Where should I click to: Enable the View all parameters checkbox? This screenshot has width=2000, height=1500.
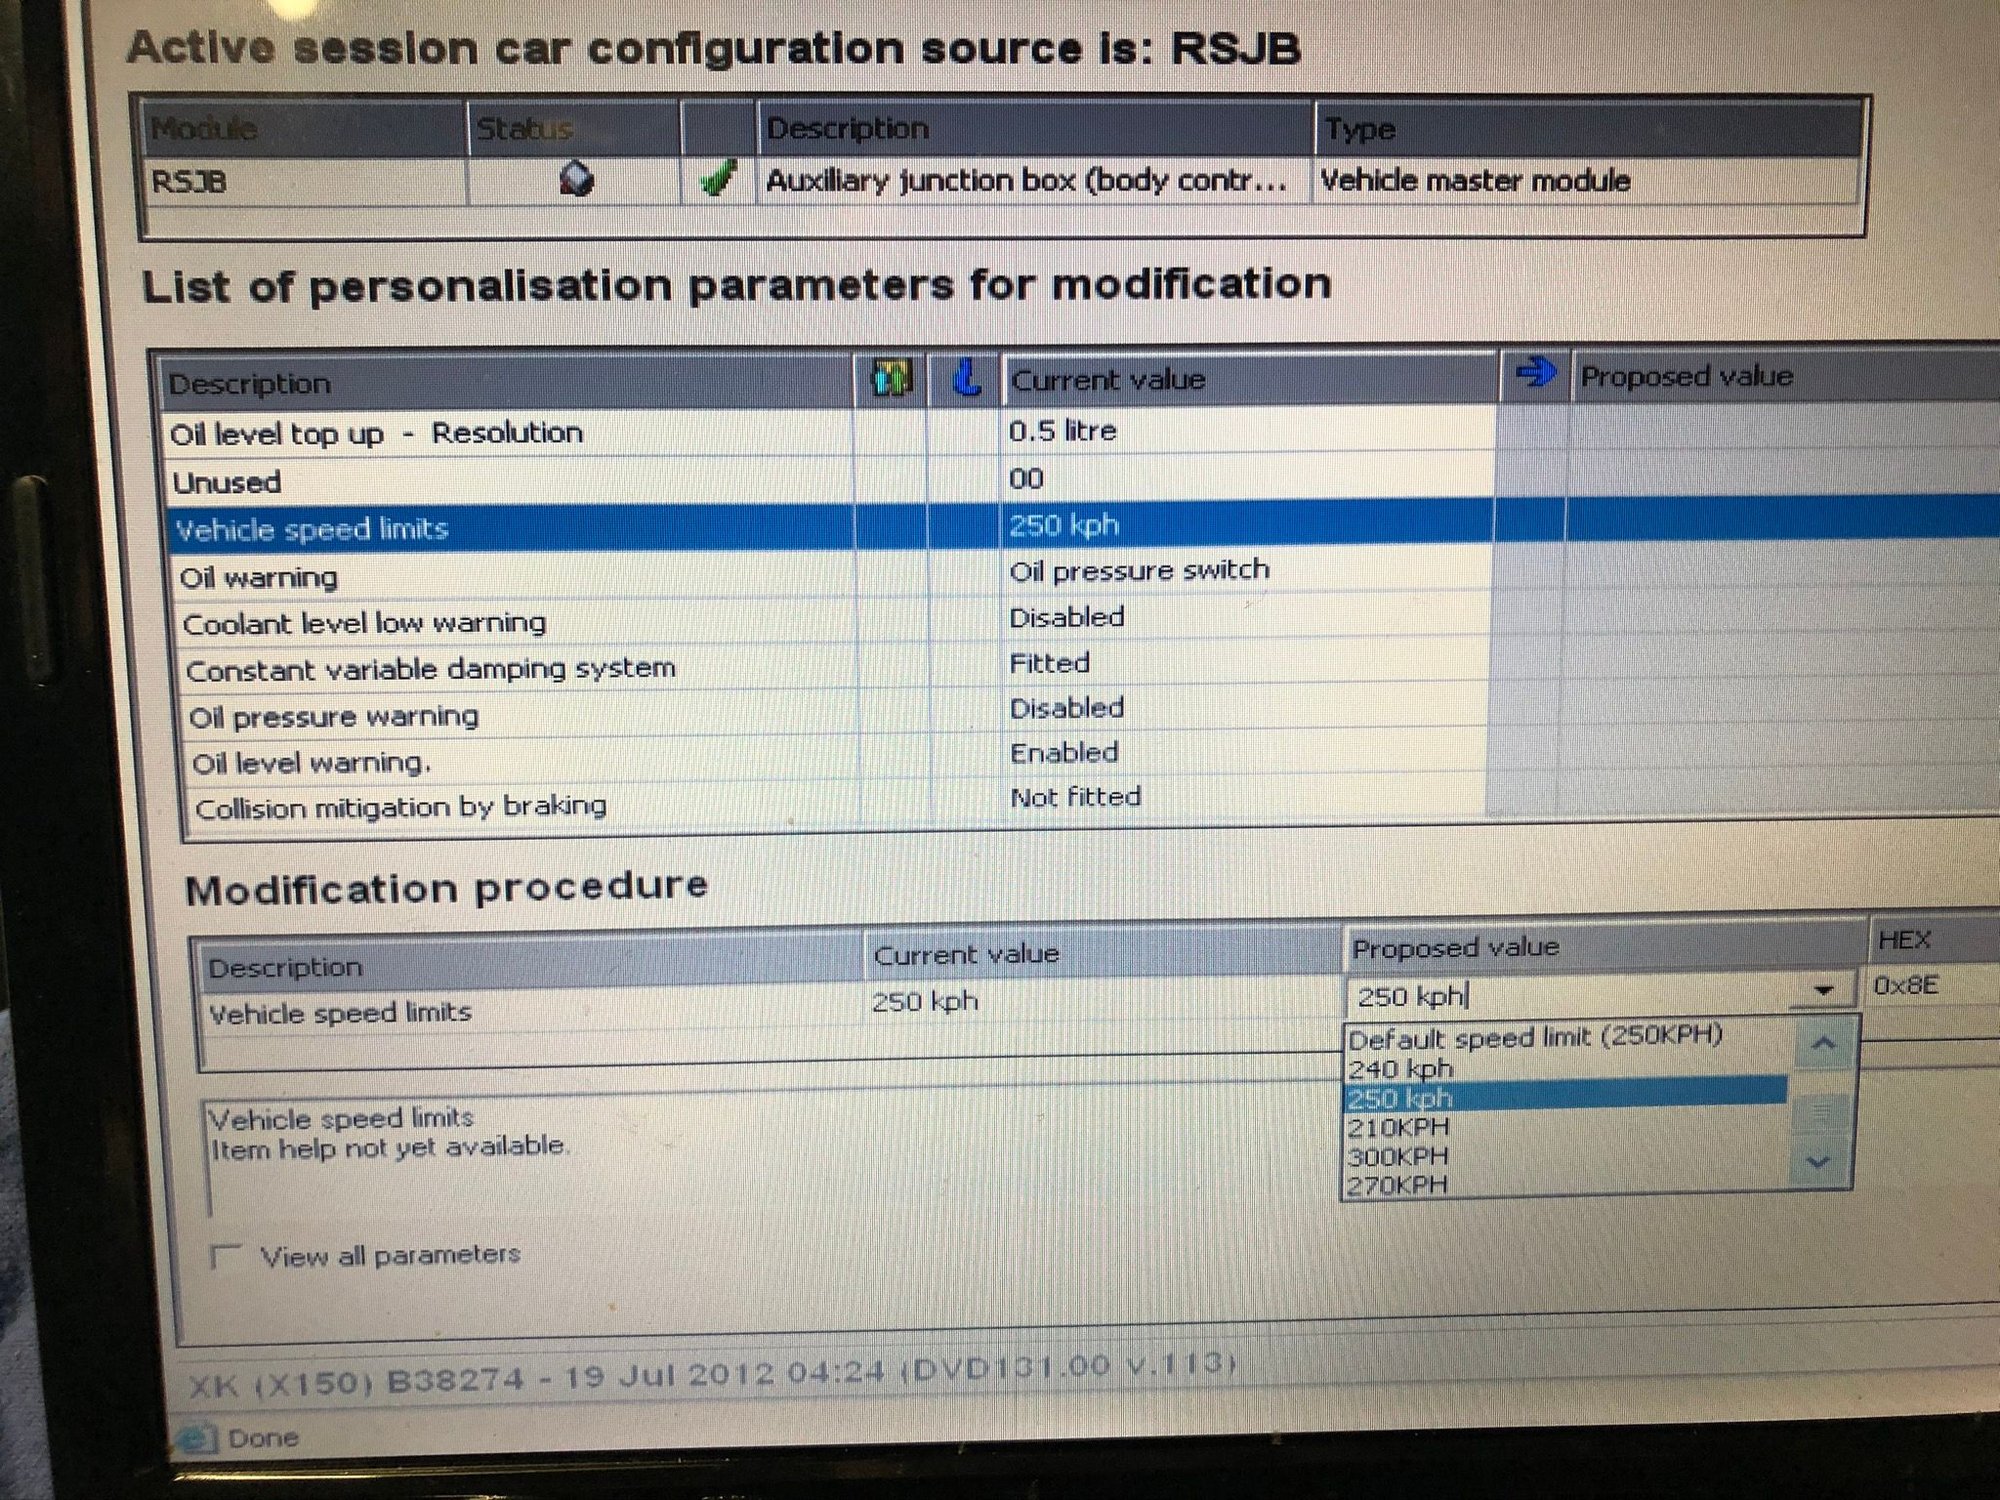(226, 1256)
